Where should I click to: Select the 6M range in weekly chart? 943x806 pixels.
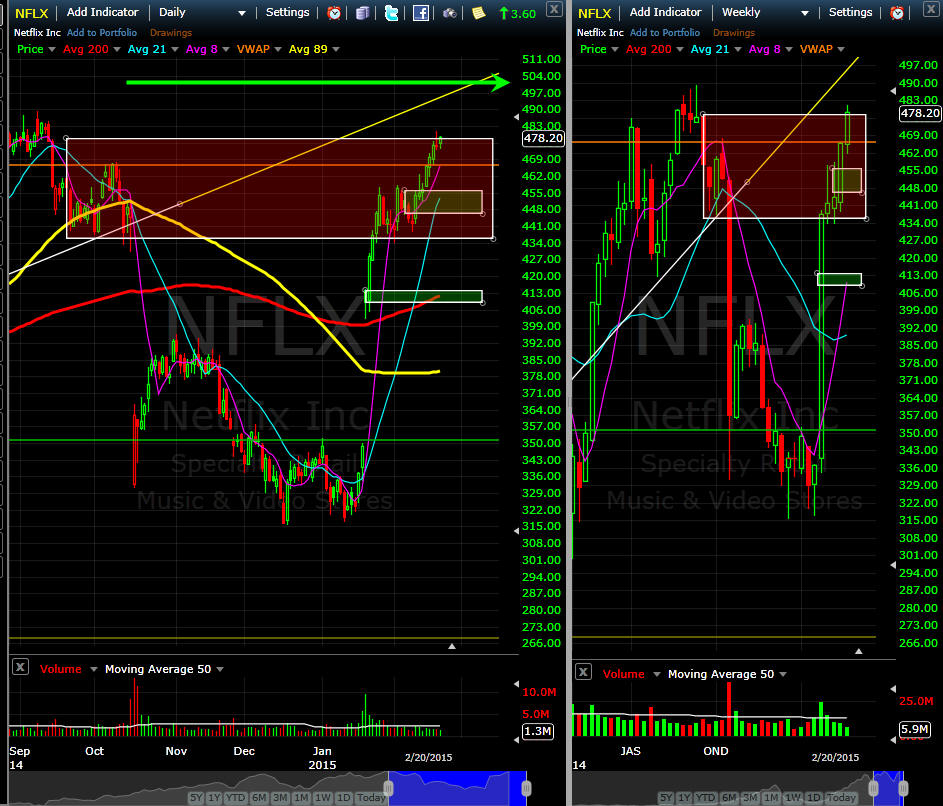[728, 798]
